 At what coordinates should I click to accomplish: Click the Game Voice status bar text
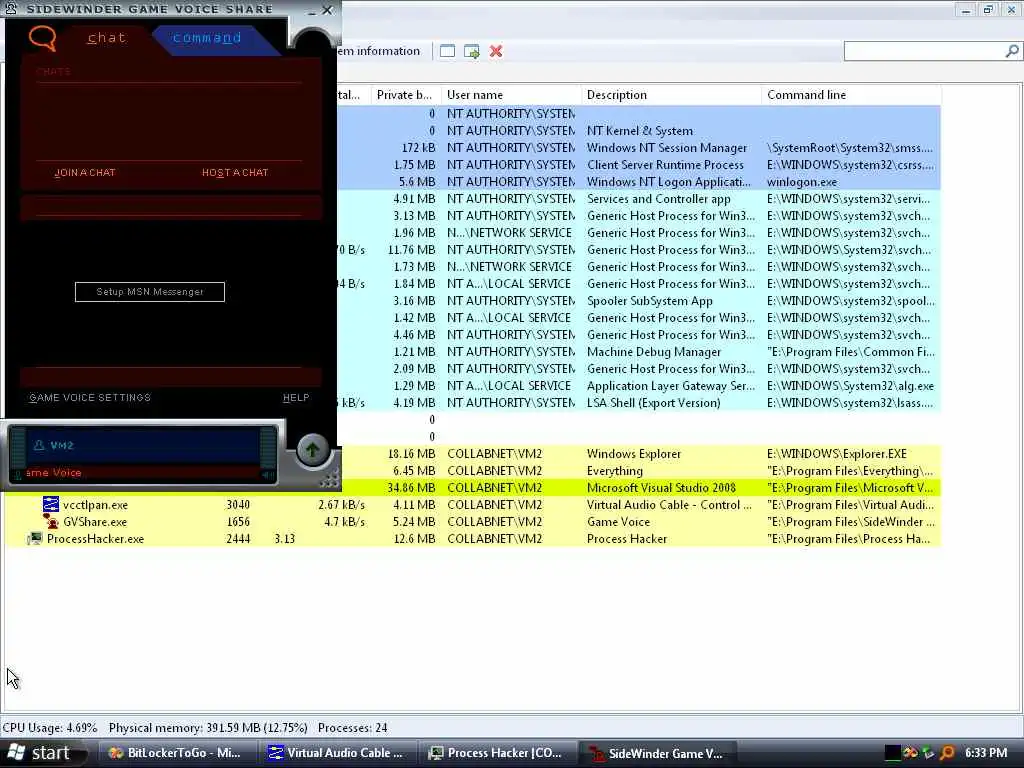pyautogui.click(x=54, y=473)
